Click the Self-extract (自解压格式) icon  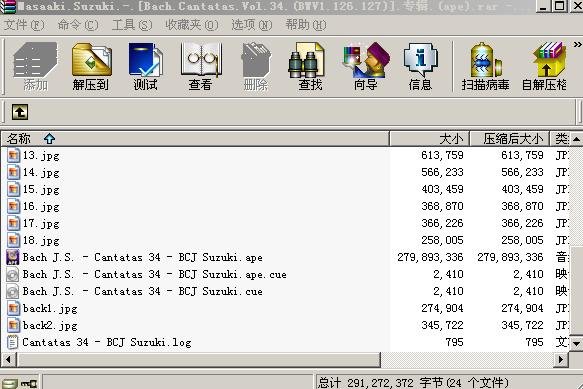[x=544, y=66]
